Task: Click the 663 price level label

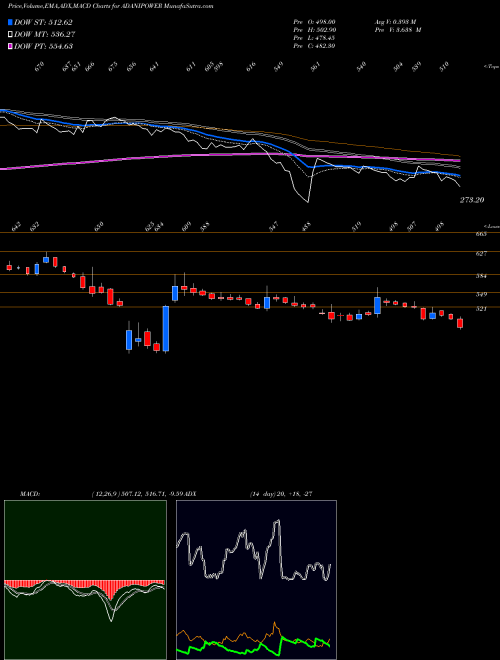Action: (x=481, y=234)
